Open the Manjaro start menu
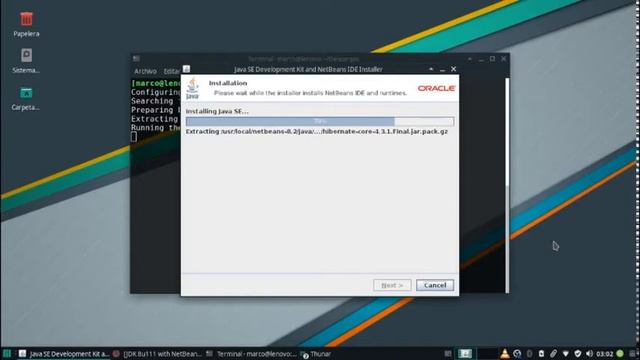640x360 pixels. 7,353
